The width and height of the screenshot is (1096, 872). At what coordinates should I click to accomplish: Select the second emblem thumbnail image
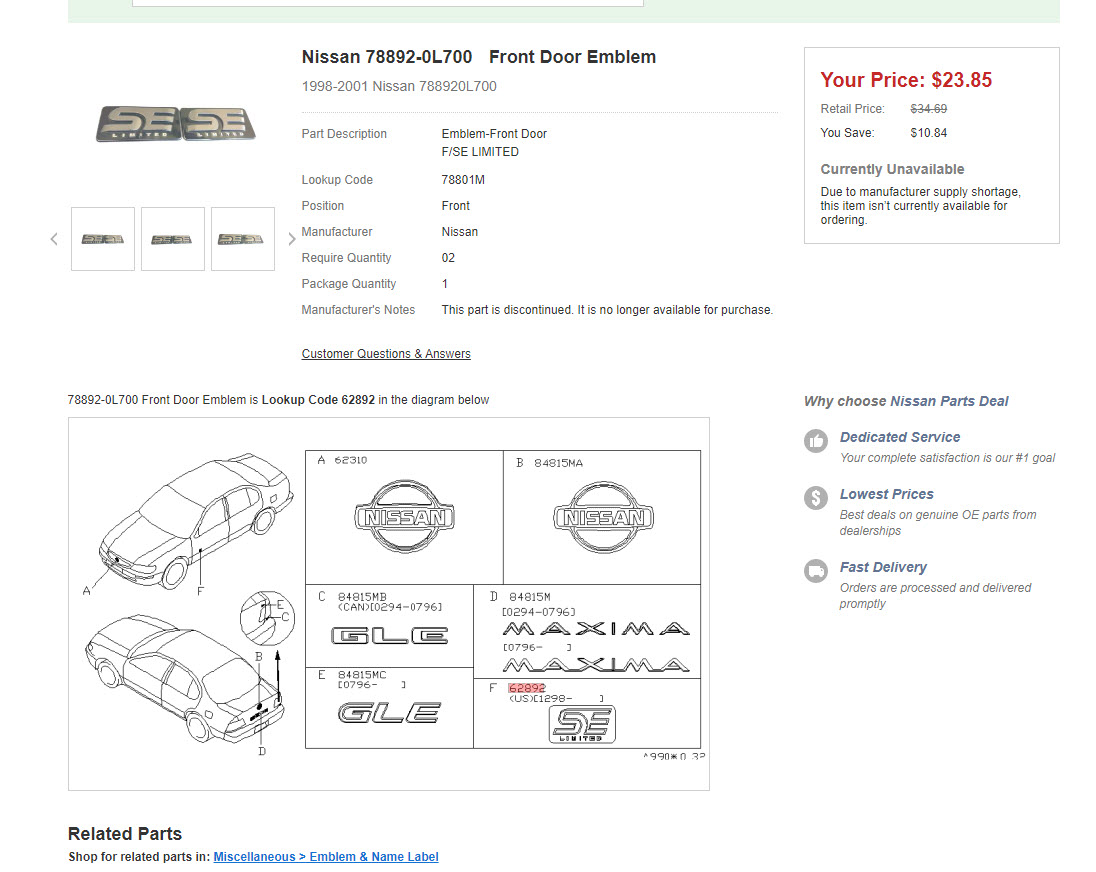coord(173,239)
